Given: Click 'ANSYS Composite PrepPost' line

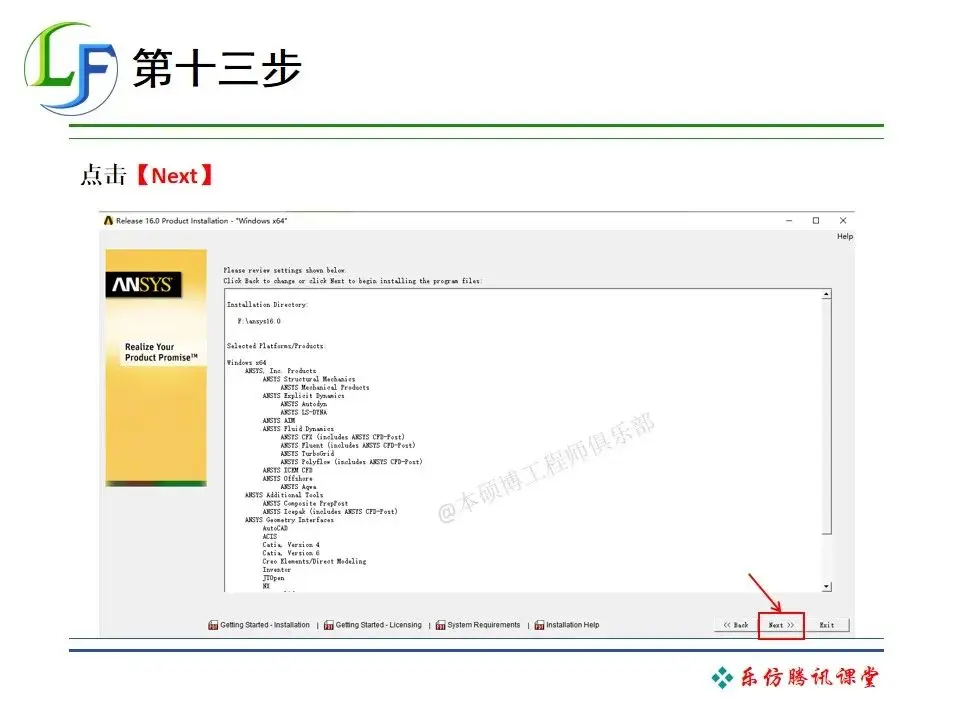Looking at the screenshot, I should tap(305, 503).
